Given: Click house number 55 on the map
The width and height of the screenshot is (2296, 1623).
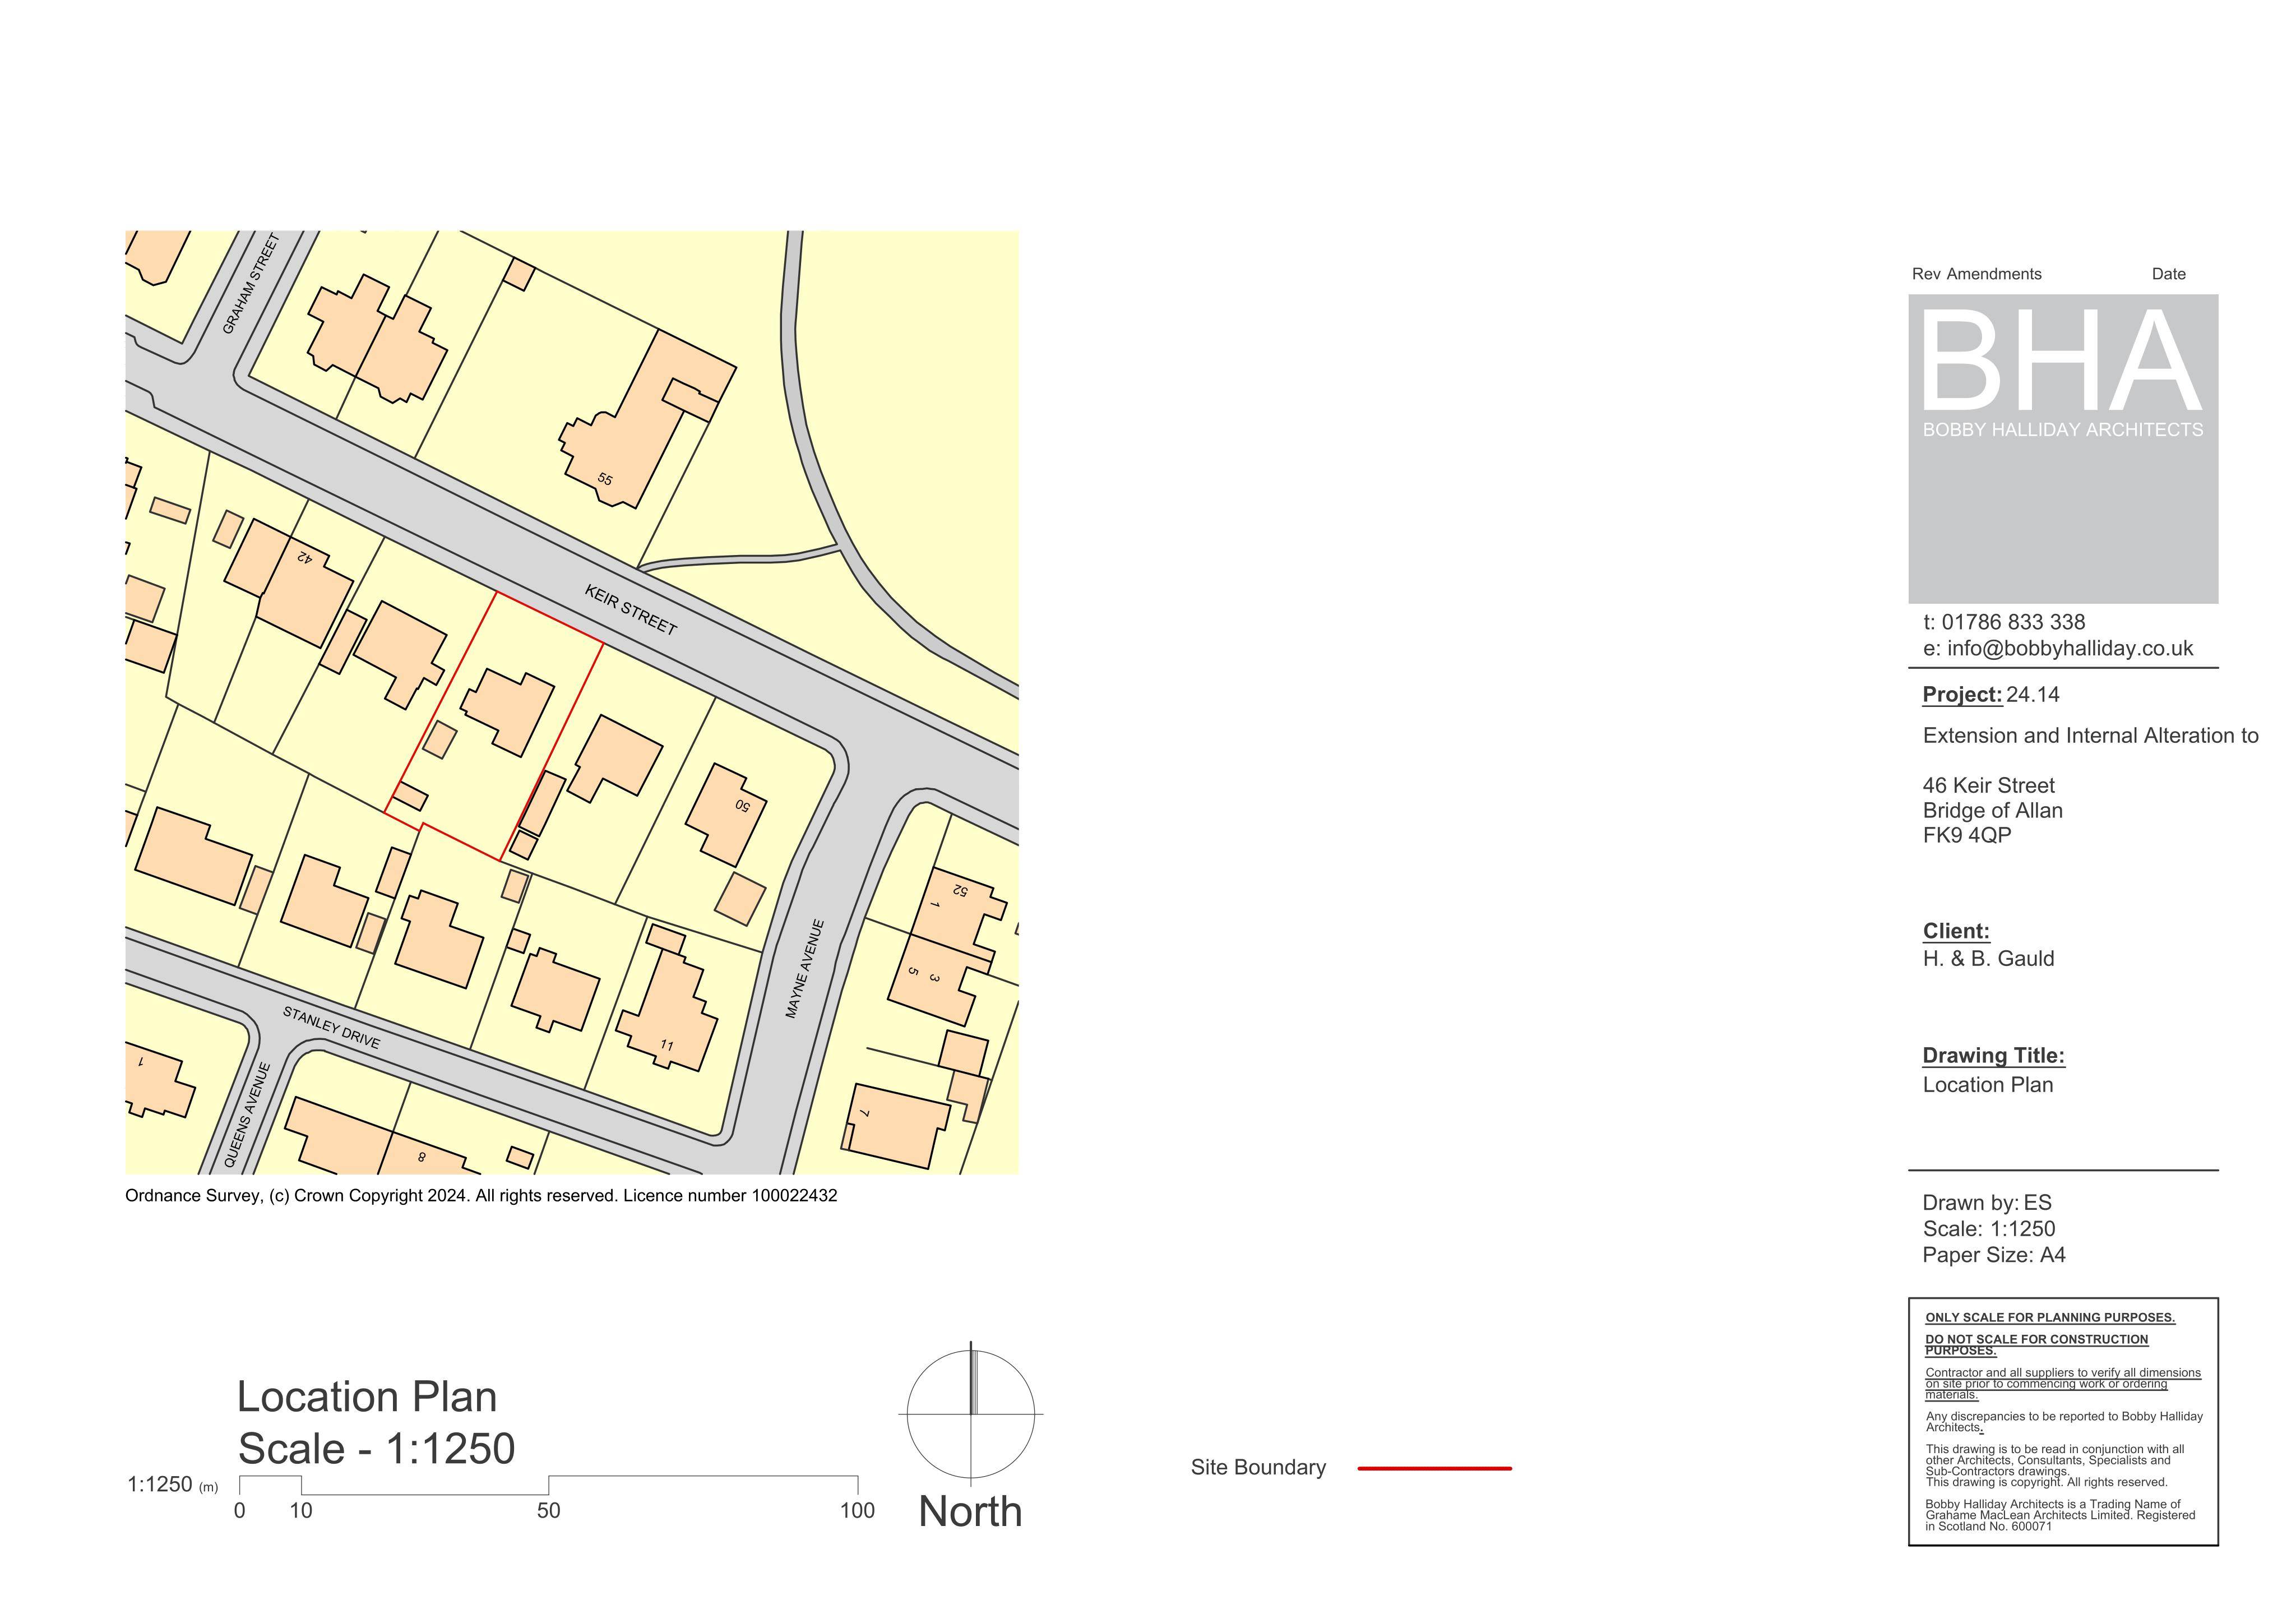Looking at the screenshot, I should point(605,479).
